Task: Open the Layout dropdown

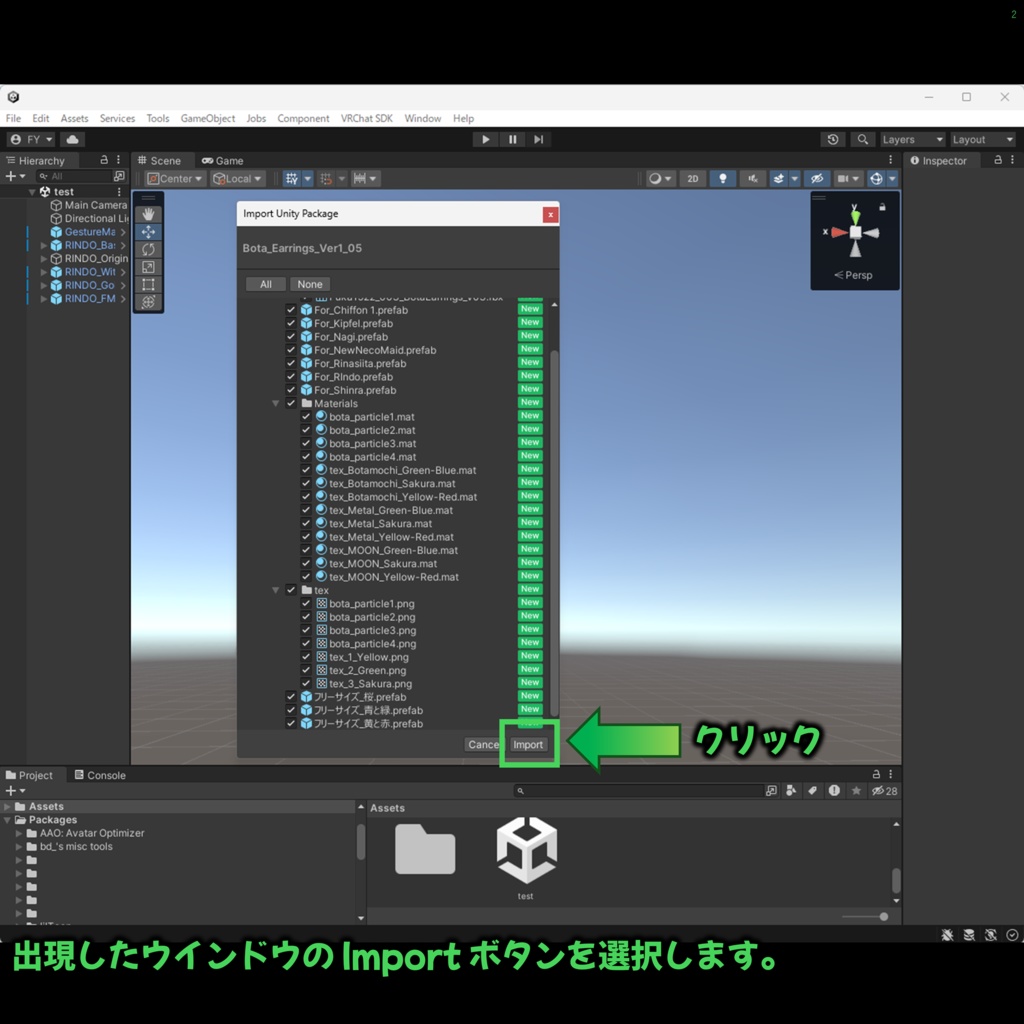Action: pos(982,139)
